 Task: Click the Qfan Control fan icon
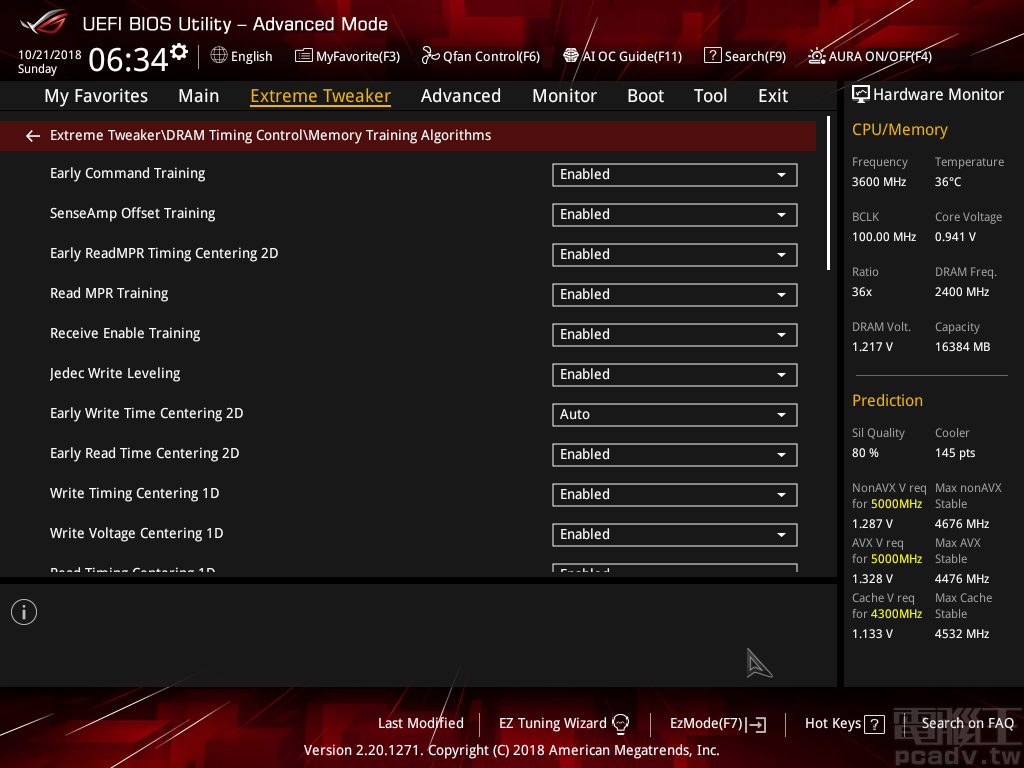430,56
